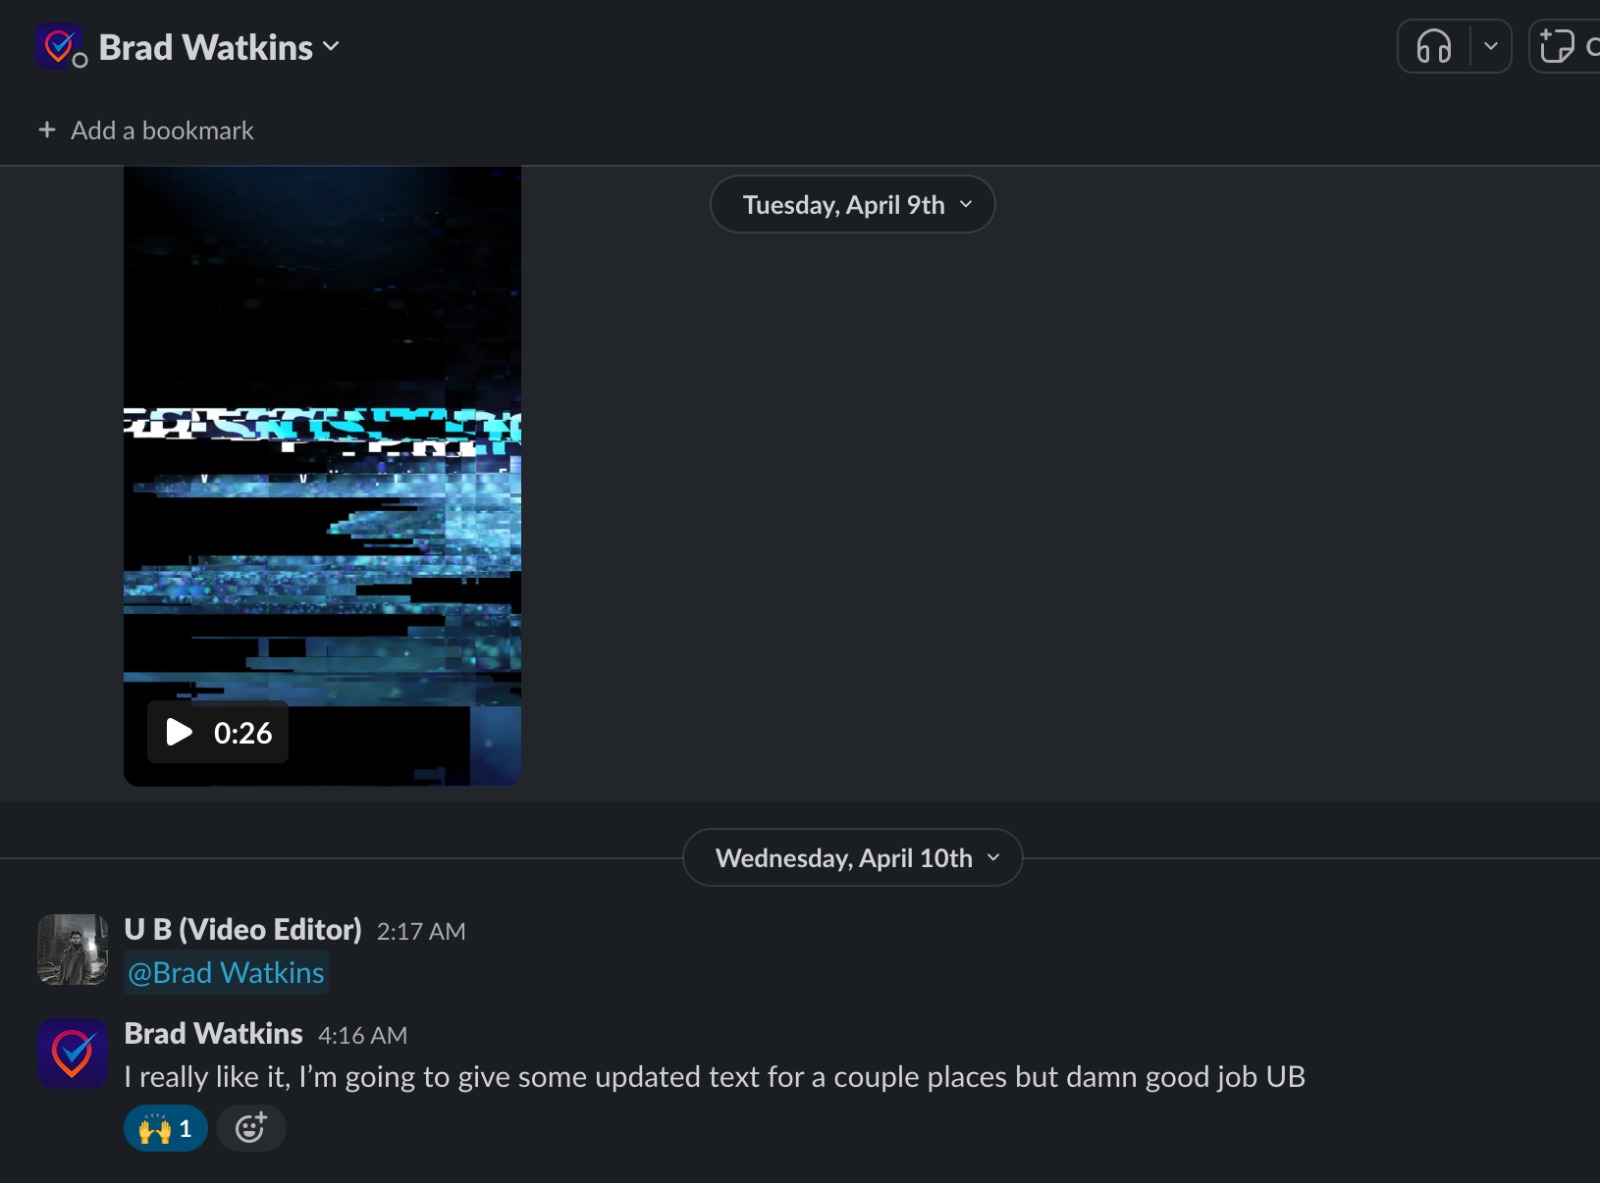Toggle the raised hands reaction
Viewport: 1600px width, 1183px height.
coord(165,1129)
